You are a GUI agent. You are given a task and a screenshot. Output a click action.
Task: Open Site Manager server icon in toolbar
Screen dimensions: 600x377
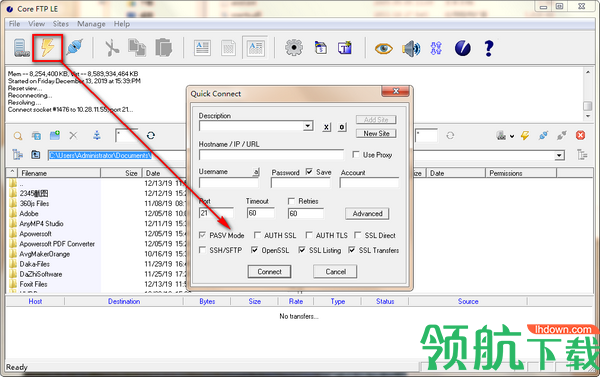click(21, 48)
